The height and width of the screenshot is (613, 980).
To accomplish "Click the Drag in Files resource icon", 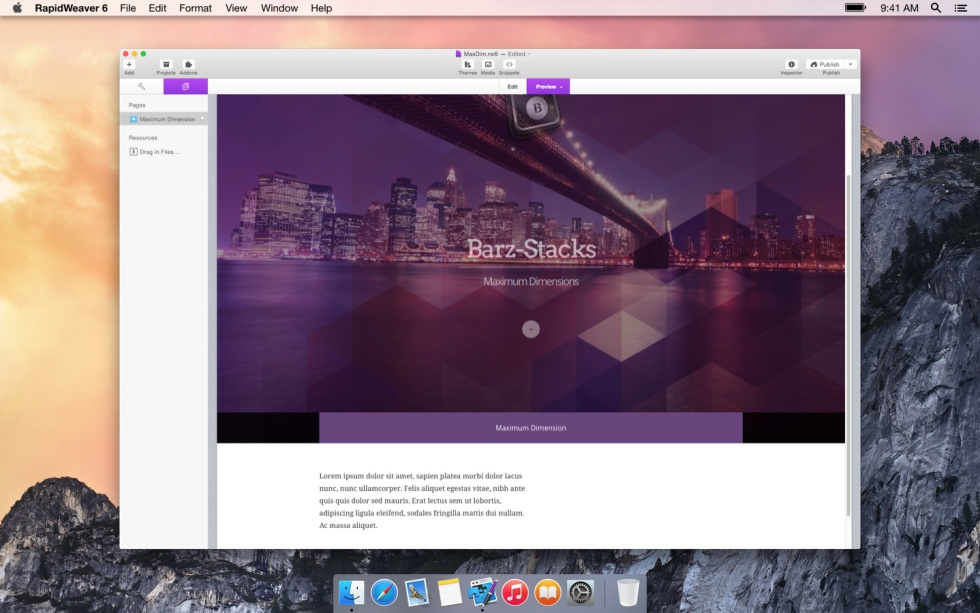I will (x=133, y=151).
